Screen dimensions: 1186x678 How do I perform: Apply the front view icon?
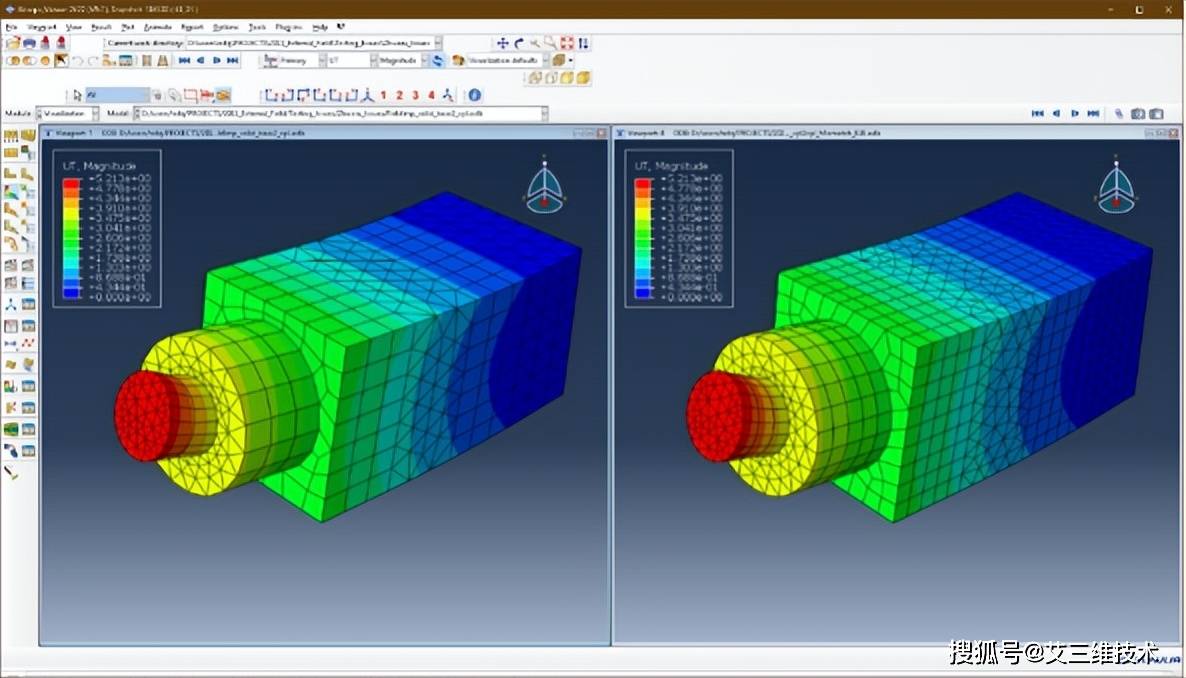[x=270, y=95]
